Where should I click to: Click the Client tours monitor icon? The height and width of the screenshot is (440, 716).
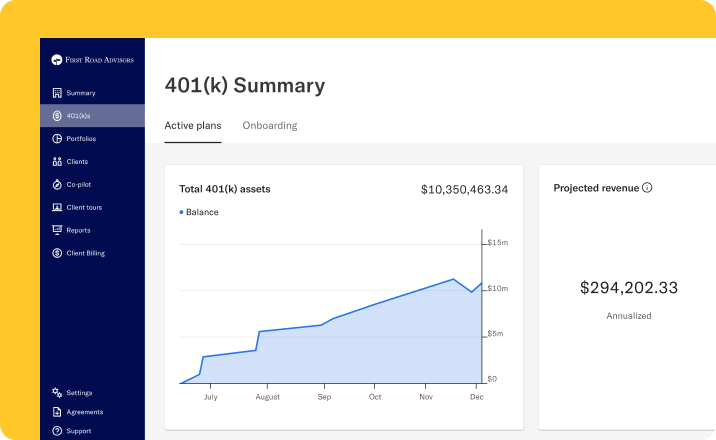pyautogui.click(x=57, y=208)
